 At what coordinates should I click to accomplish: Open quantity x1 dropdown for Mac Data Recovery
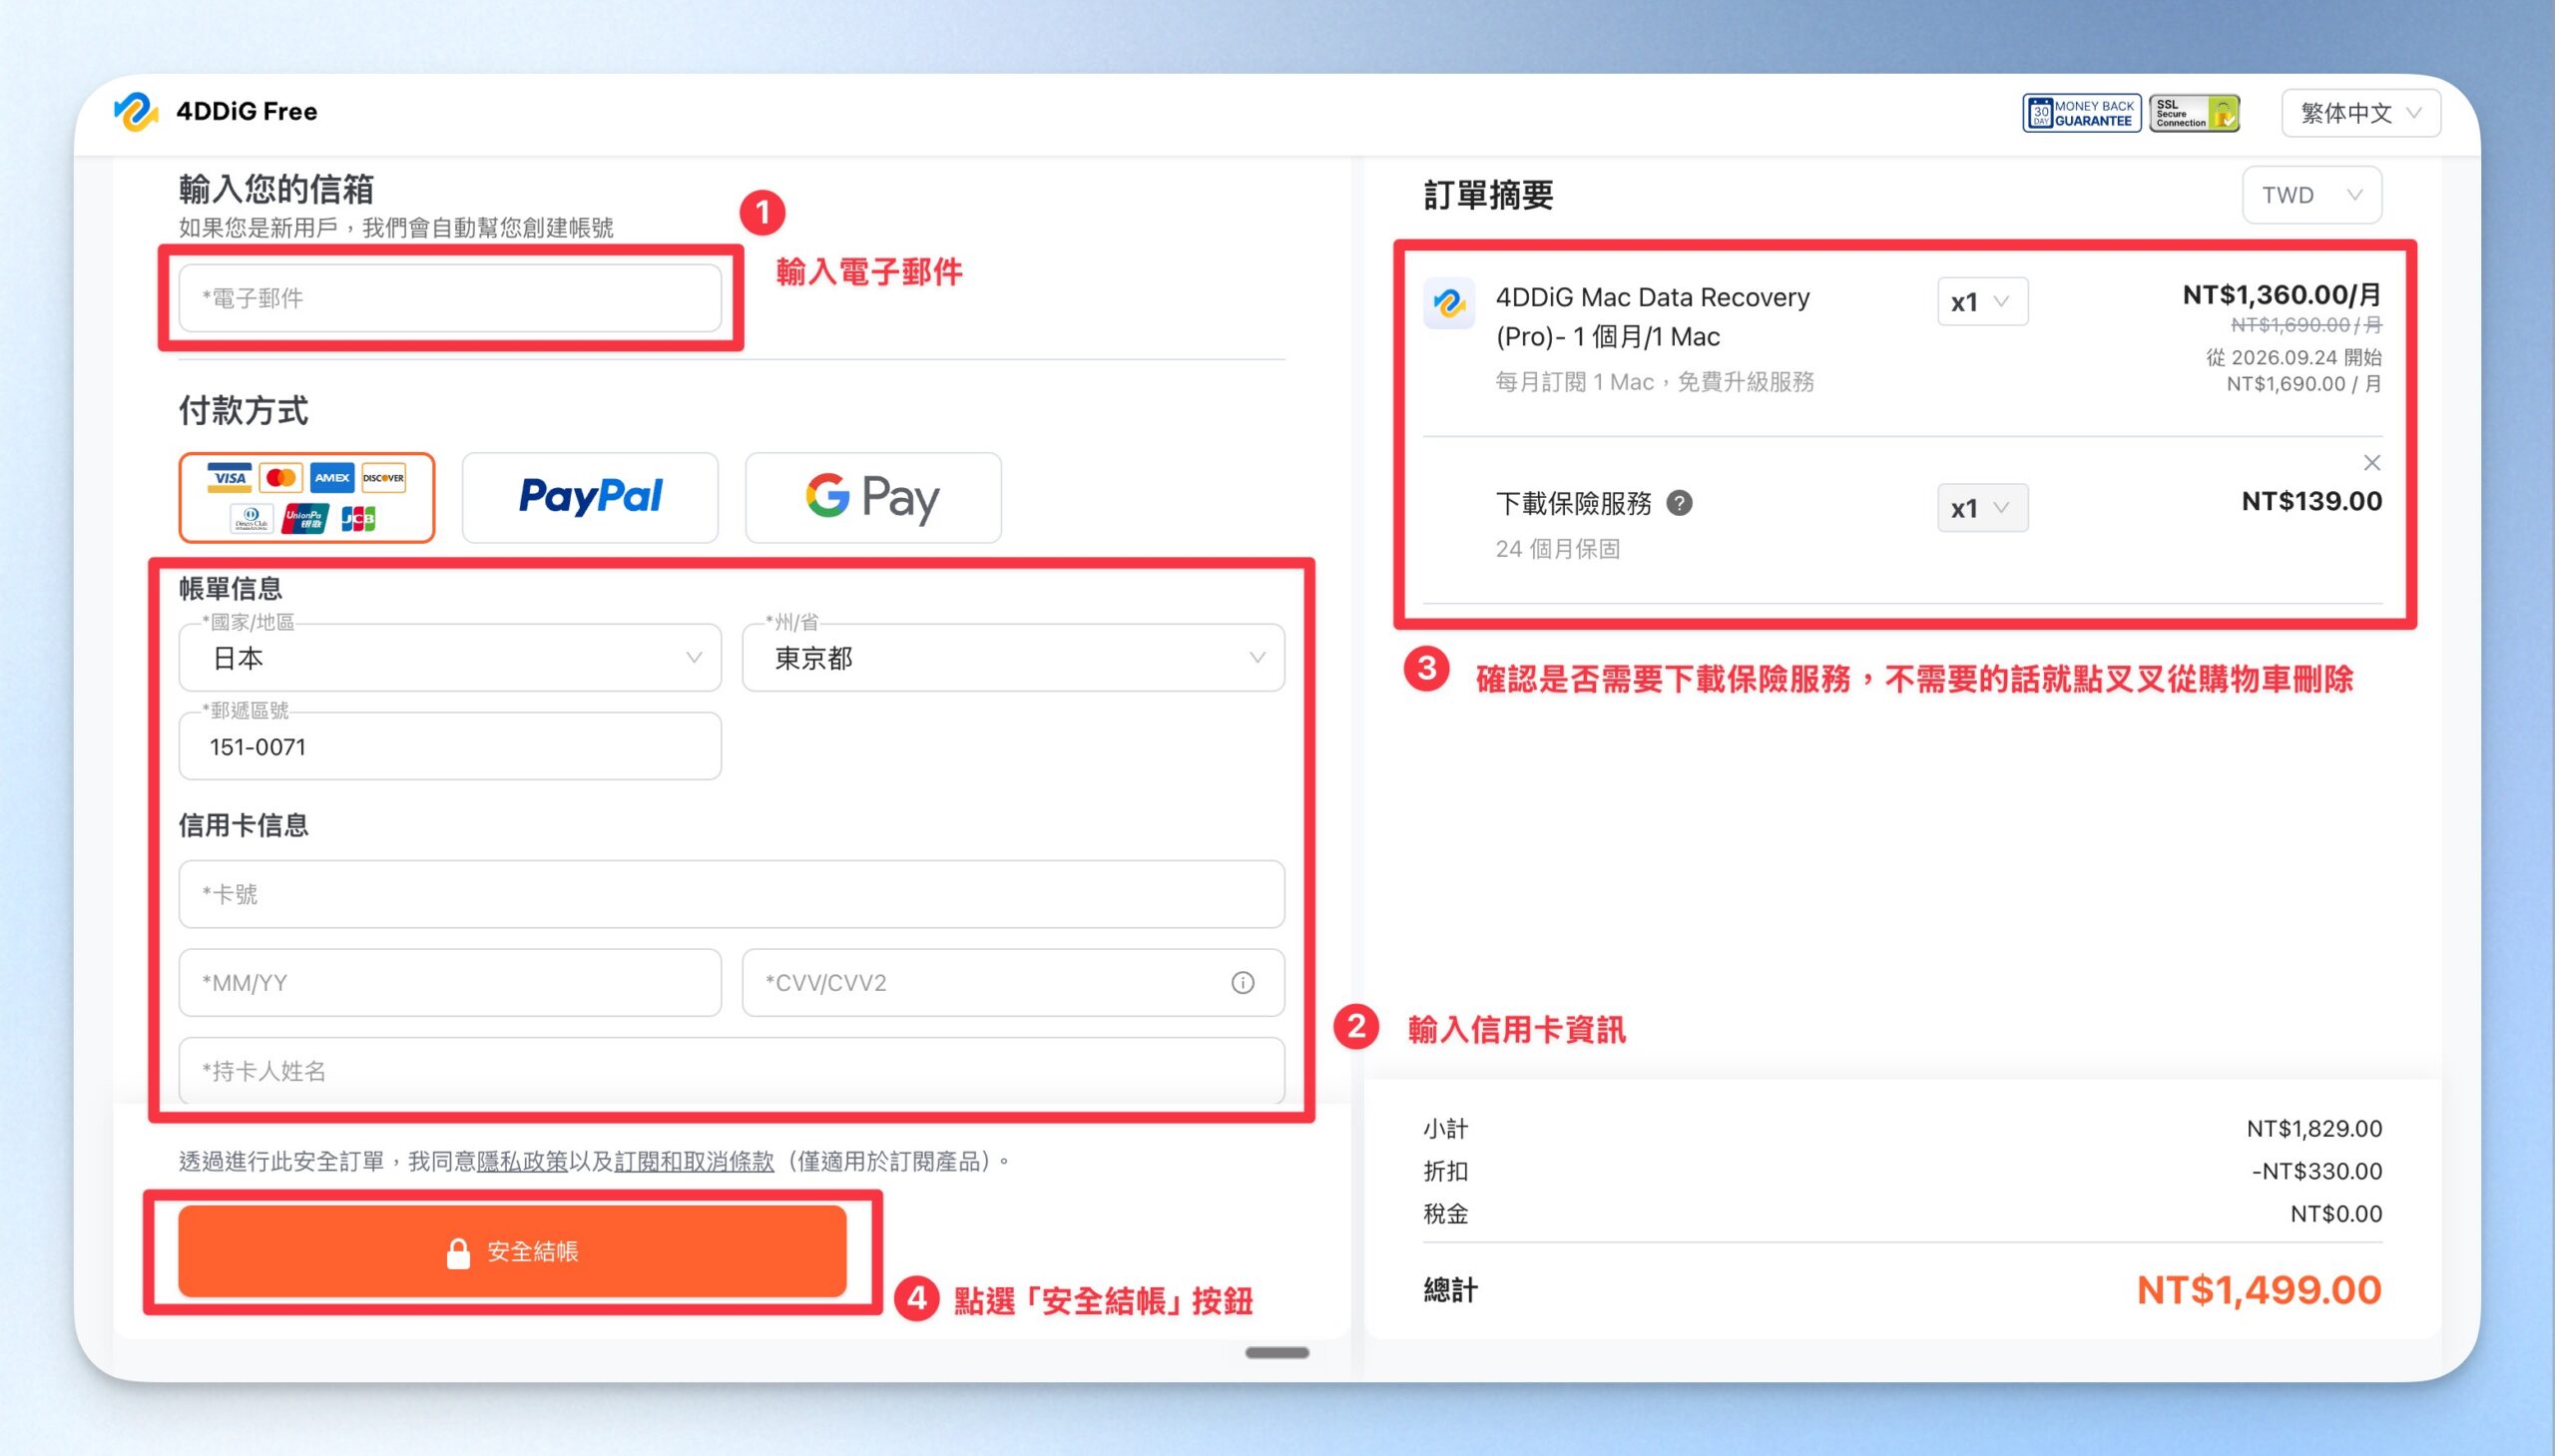coord(1982,302)
